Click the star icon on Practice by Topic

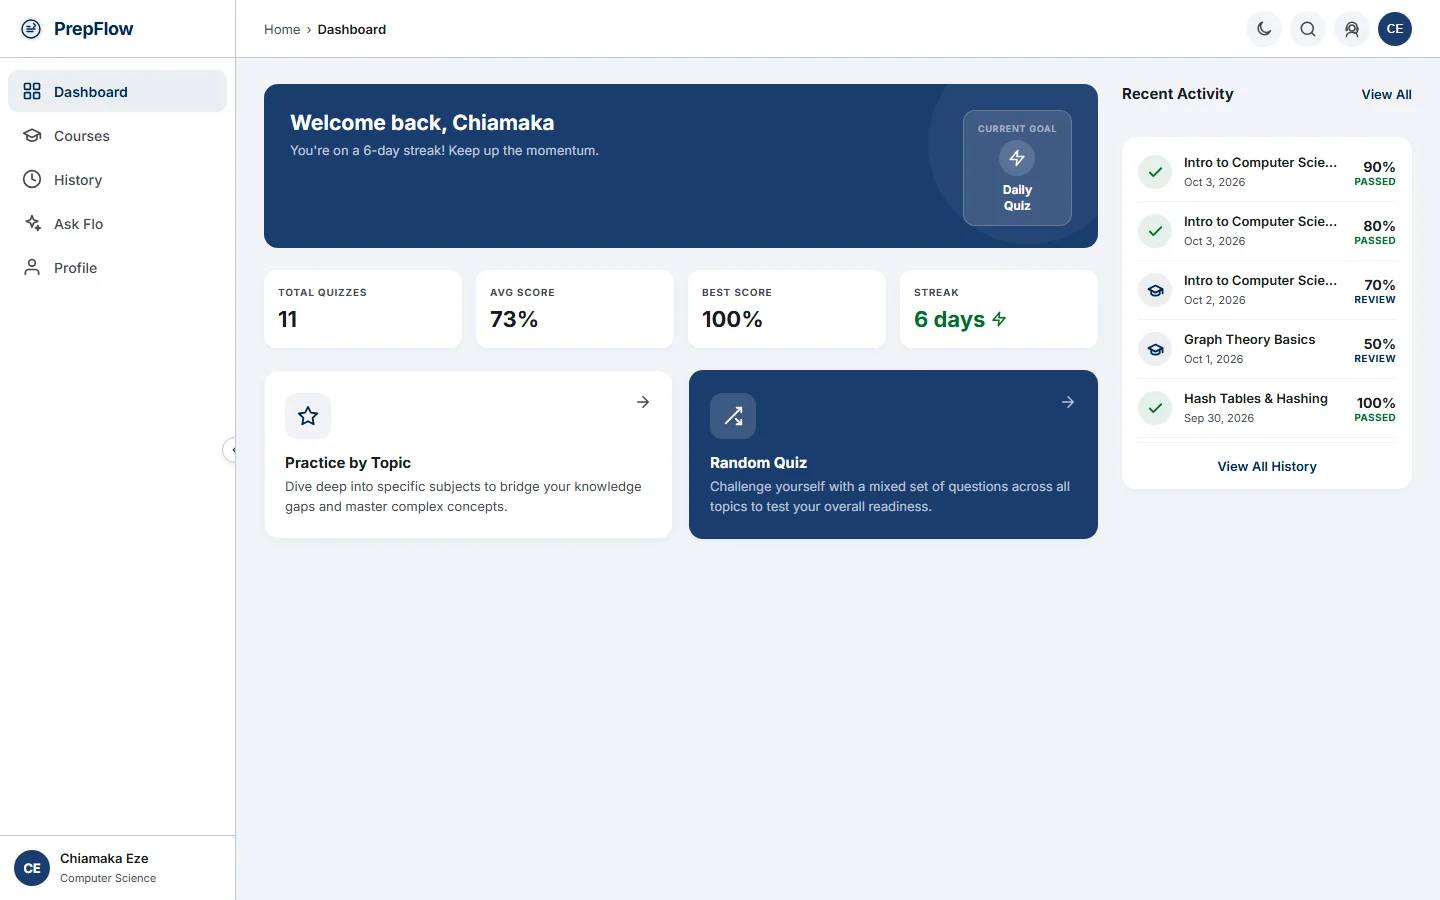tap(308, 416)
